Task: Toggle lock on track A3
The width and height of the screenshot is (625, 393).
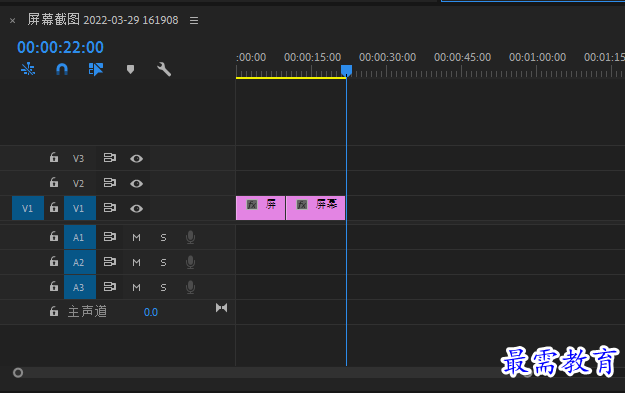Action: click(x=54, y=287)
